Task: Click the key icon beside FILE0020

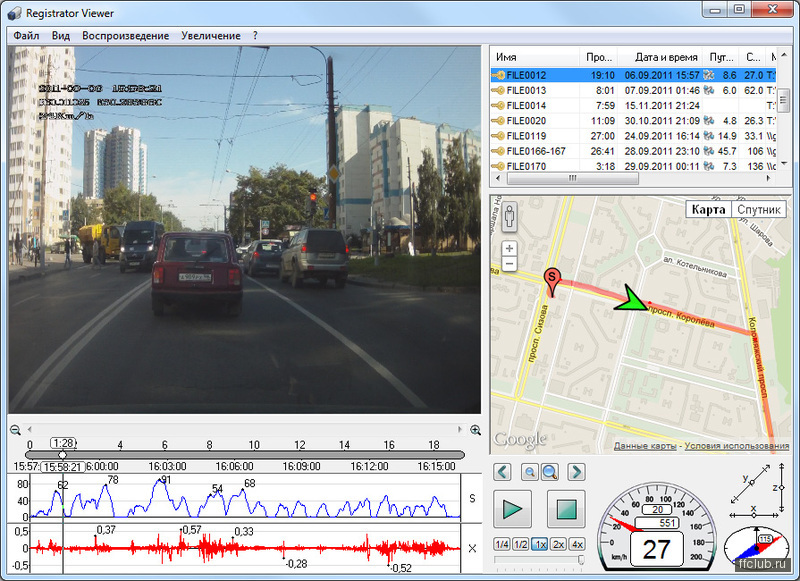Action: click(x=498, y=121)
